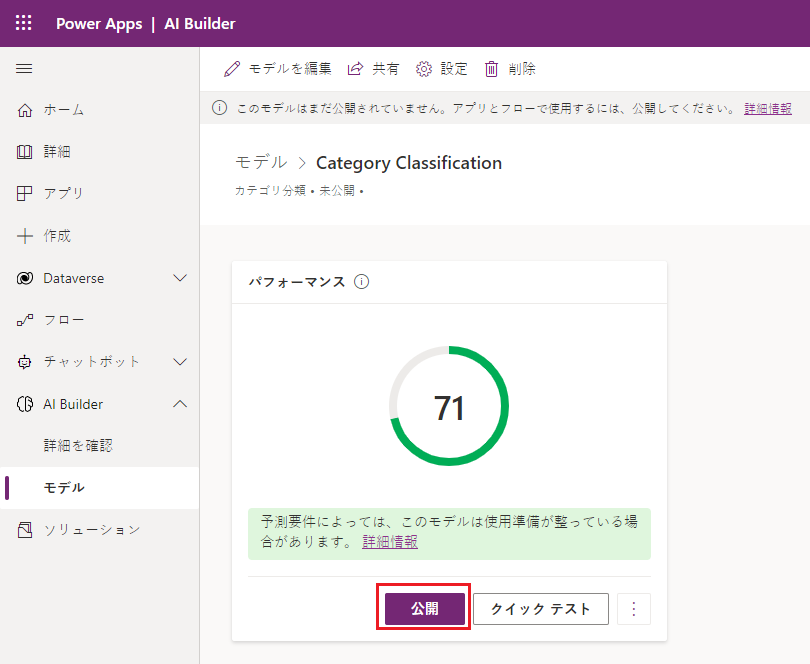Click the ホーム home icon
Image resolution: width=810 pixels, height=664 pixels.
tap(24, 110)
